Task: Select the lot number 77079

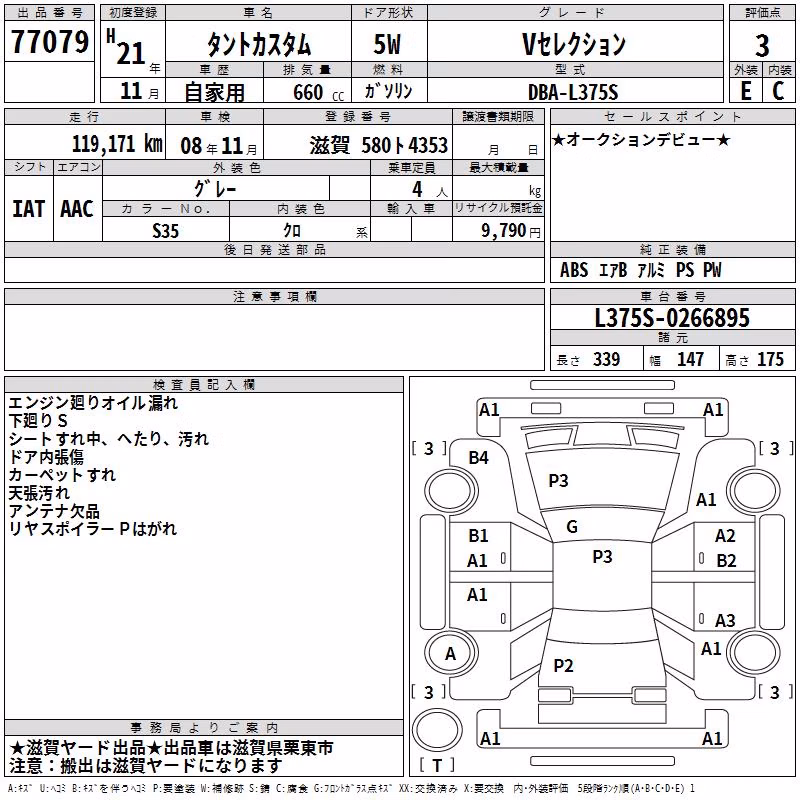Action: pyautogui.click(x=50, y=41)
